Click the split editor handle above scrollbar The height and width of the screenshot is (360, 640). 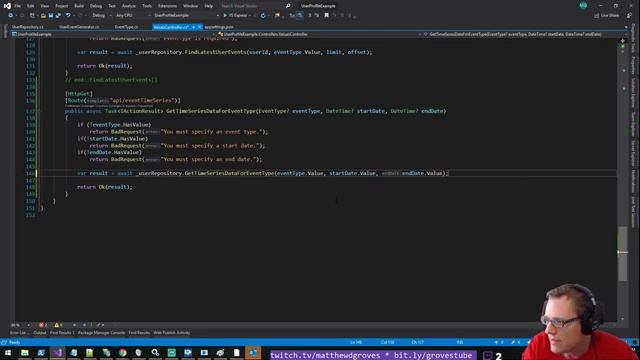tap(622, 40)
